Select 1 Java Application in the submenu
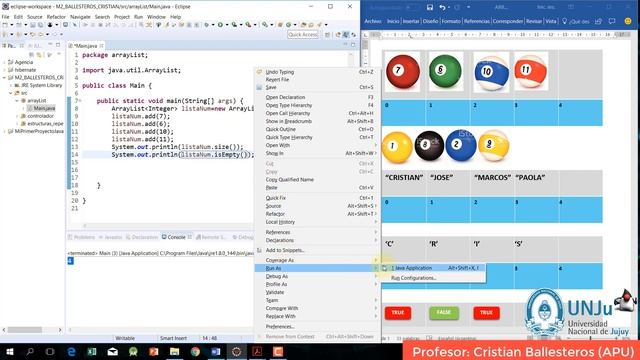This screenshot has height=360, width=640. tap(433, 268)
